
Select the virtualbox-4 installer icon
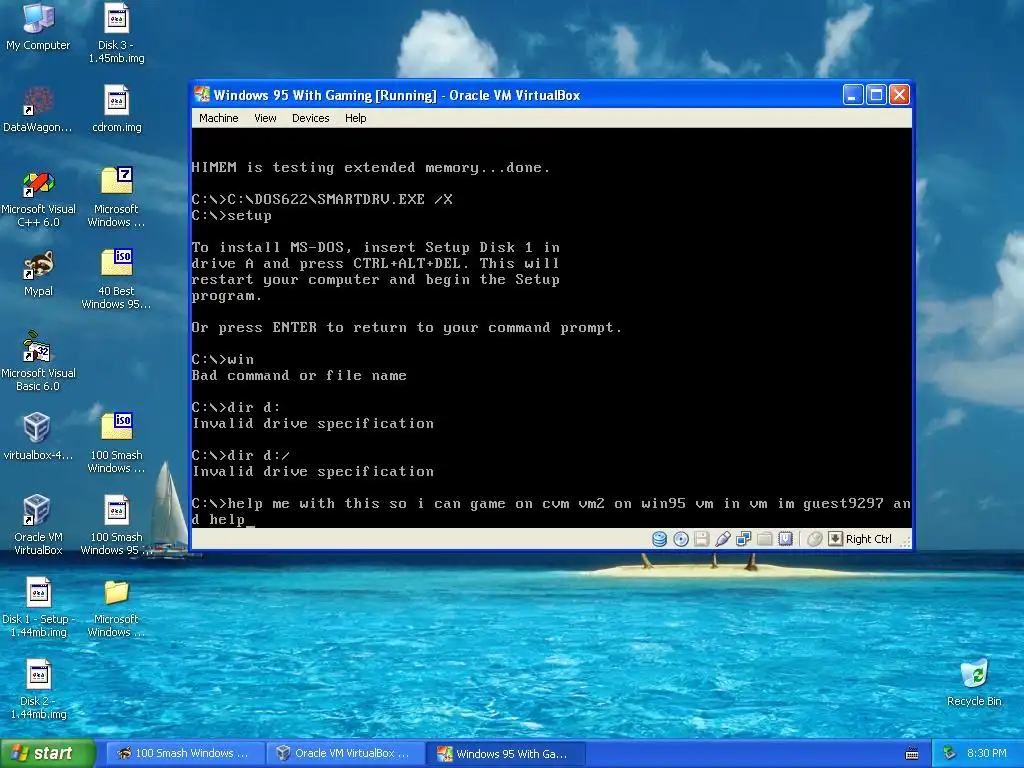(x=38, y=437)
